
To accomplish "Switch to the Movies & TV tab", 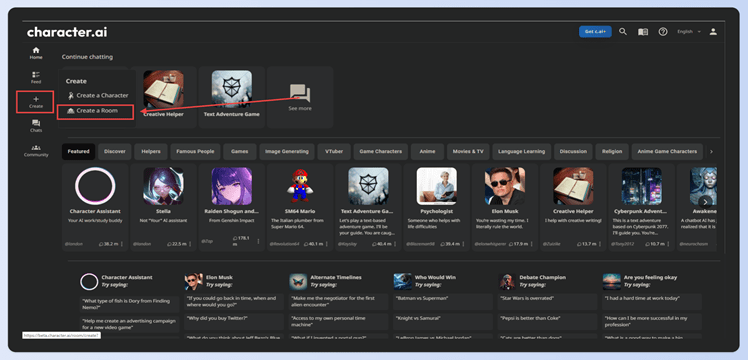I will [x=468, y=152].
